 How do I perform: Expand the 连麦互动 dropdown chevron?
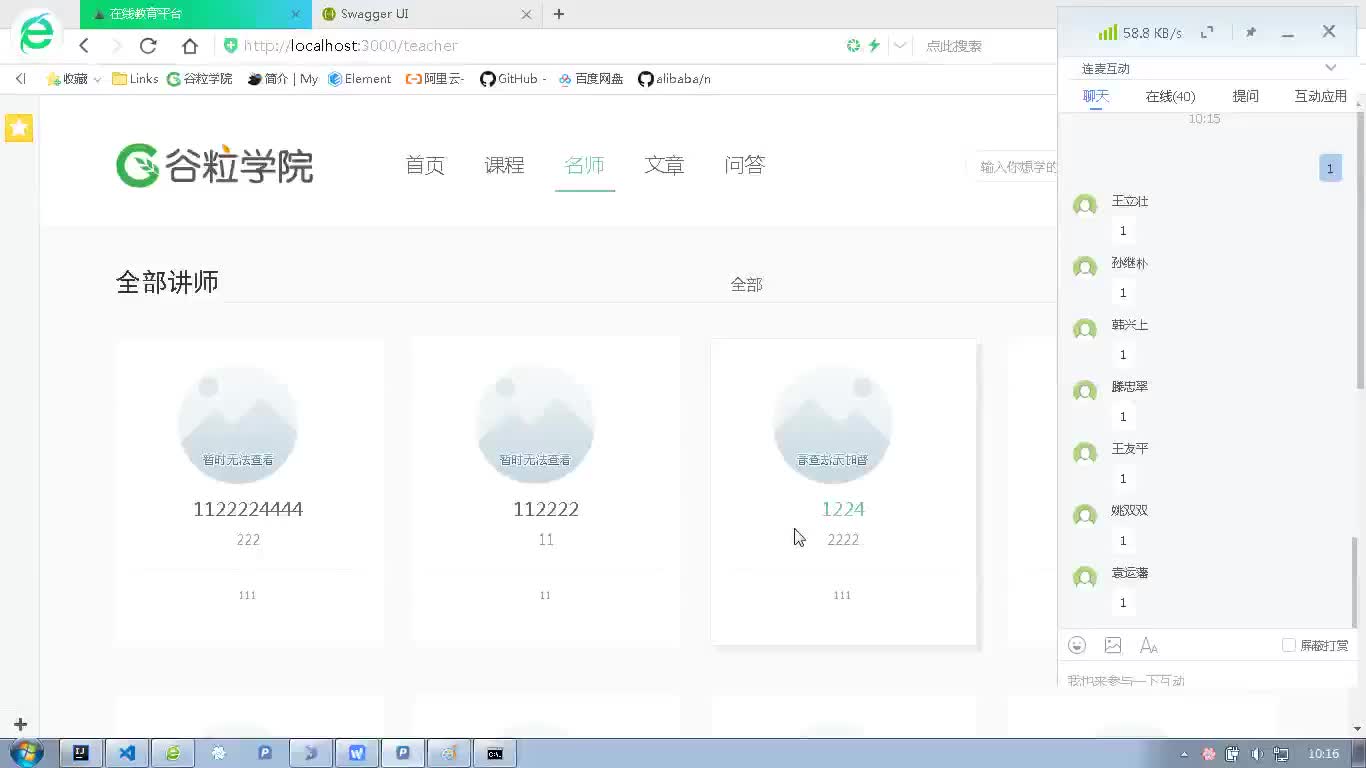pos(1330,68)
